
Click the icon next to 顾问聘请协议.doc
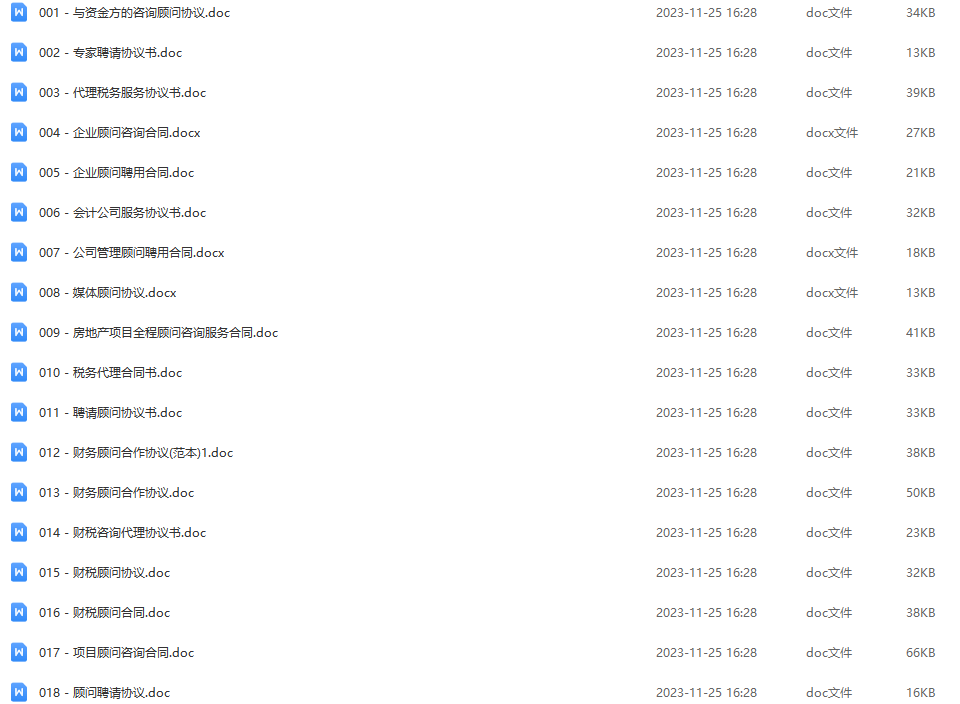(x=19, y=692)
